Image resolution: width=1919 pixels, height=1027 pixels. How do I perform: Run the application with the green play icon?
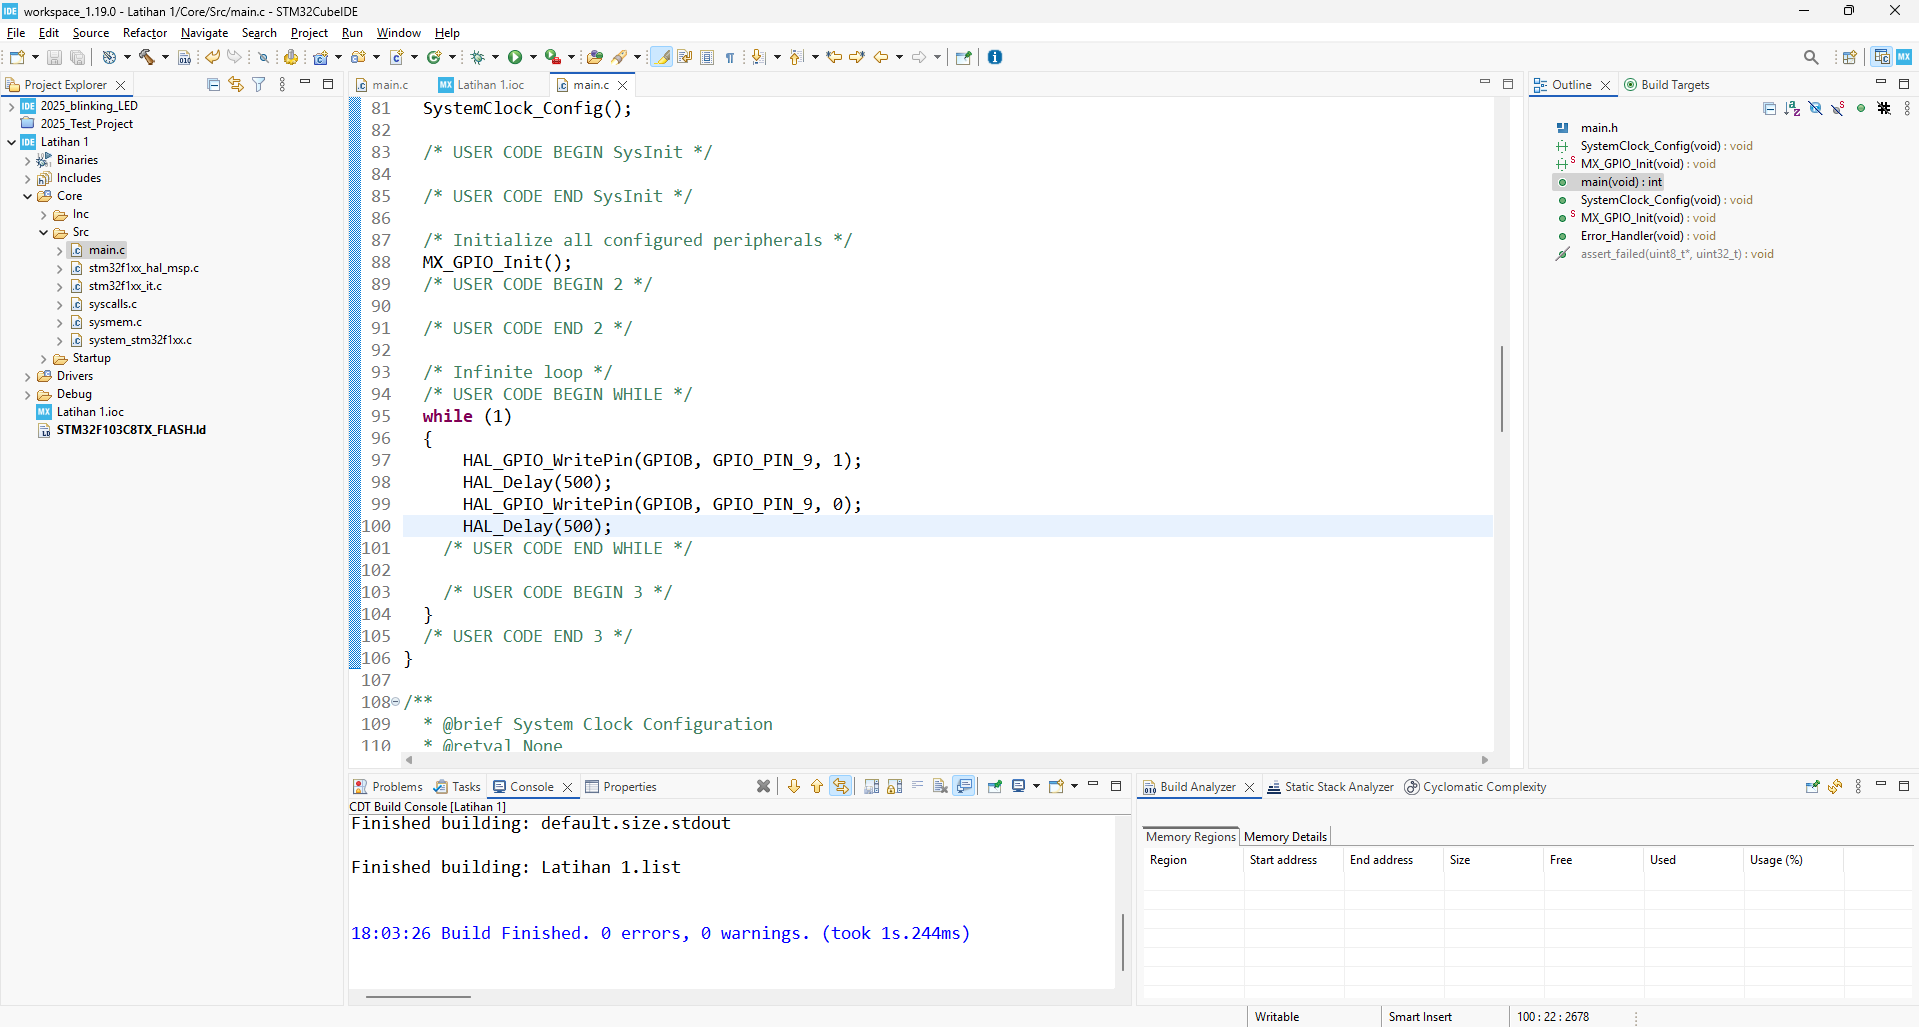click(516, 57)
